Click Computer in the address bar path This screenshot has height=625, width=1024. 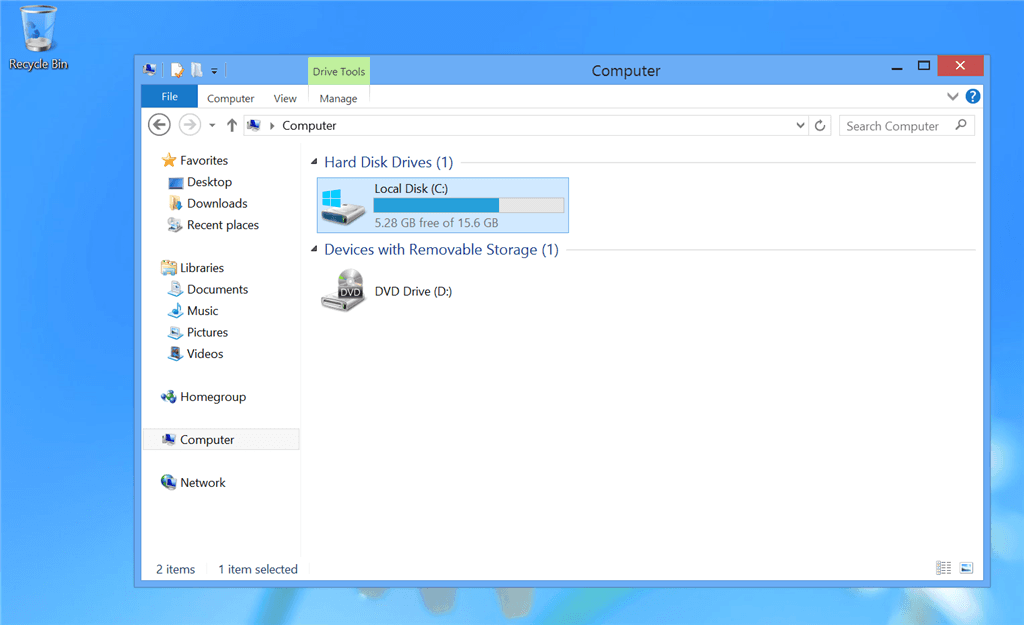coord(309,125)
